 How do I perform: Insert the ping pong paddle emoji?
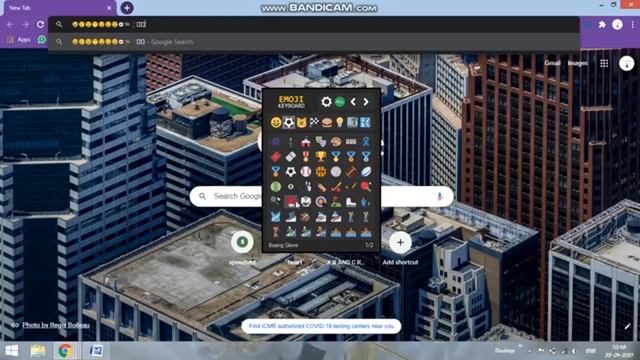click(366, 187)
